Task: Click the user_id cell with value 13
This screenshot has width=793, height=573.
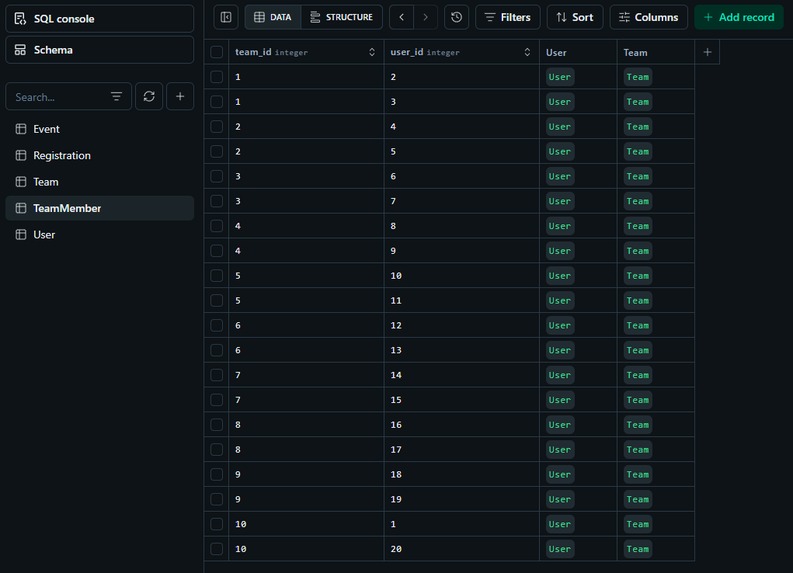Action: coord(462,350)
